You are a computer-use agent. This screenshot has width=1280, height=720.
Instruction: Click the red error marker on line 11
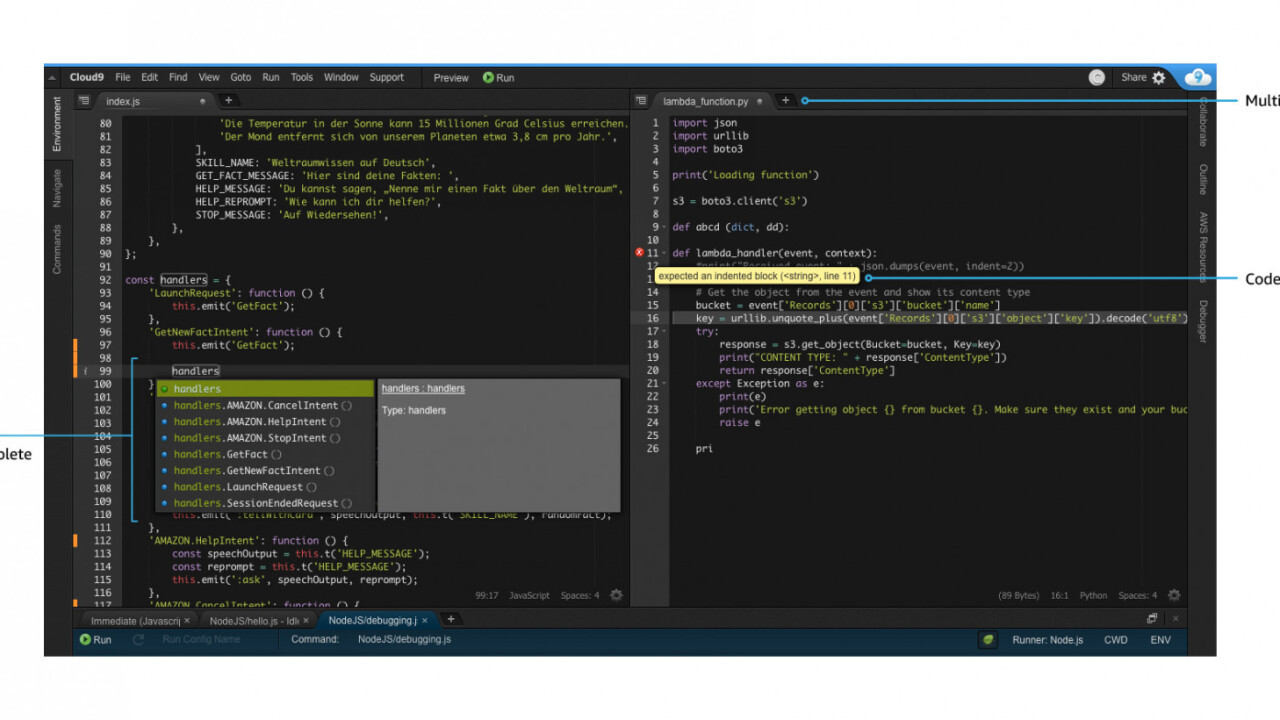(x=640, y=254)
